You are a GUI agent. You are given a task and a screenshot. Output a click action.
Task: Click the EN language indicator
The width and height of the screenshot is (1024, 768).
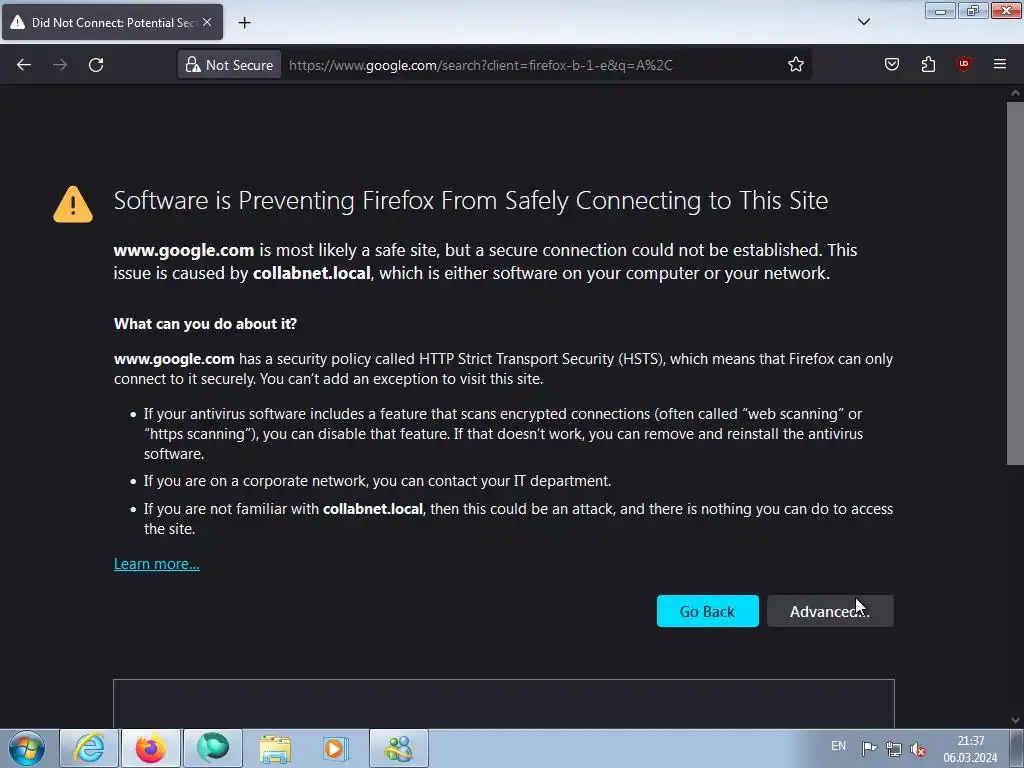tap(839, 746)
